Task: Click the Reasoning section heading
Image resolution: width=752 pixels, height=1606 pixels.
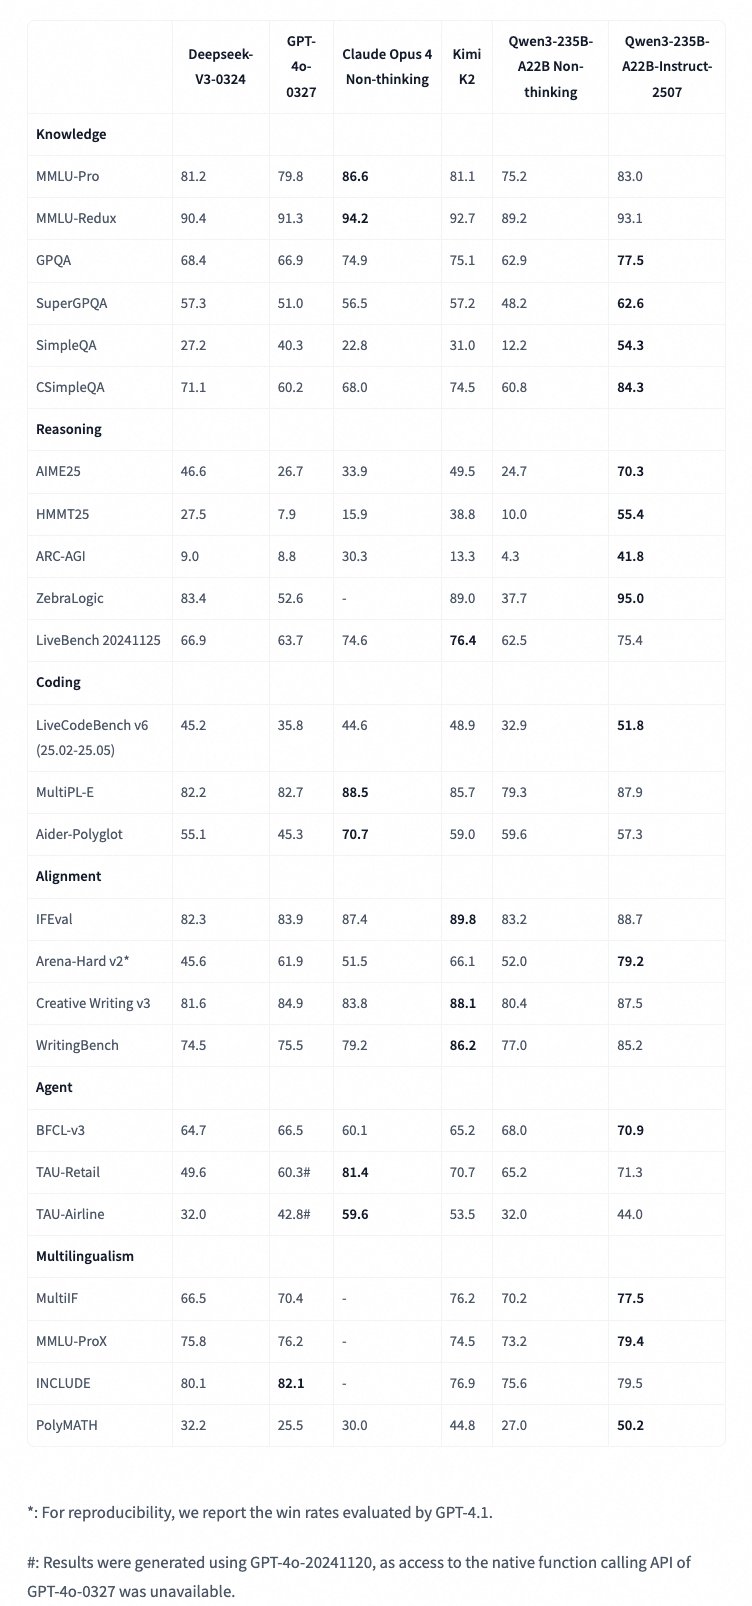Action: [69, 429]
